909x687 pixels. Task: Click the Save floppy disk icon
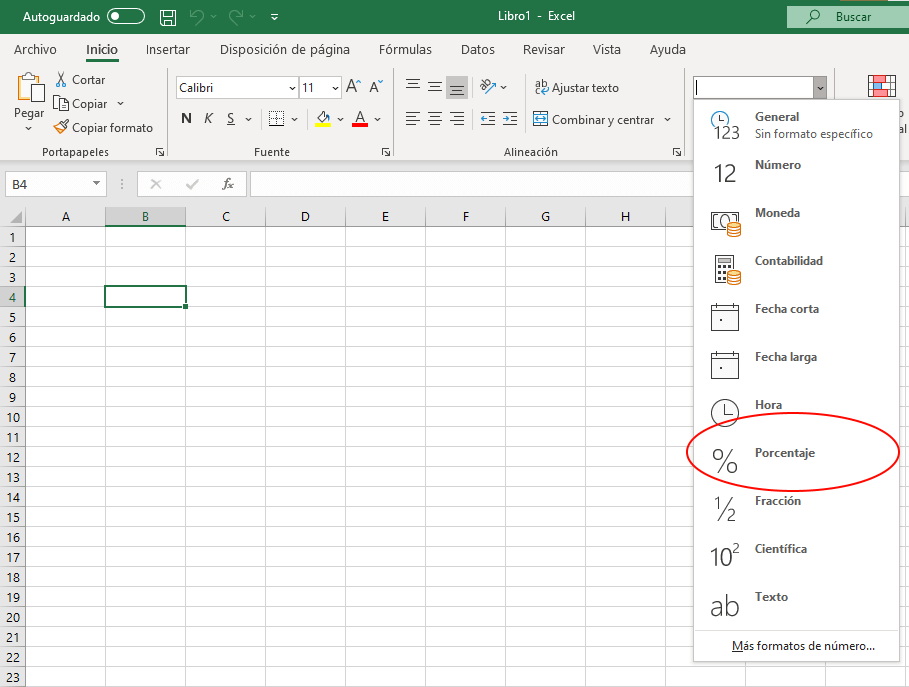[168, 17]
